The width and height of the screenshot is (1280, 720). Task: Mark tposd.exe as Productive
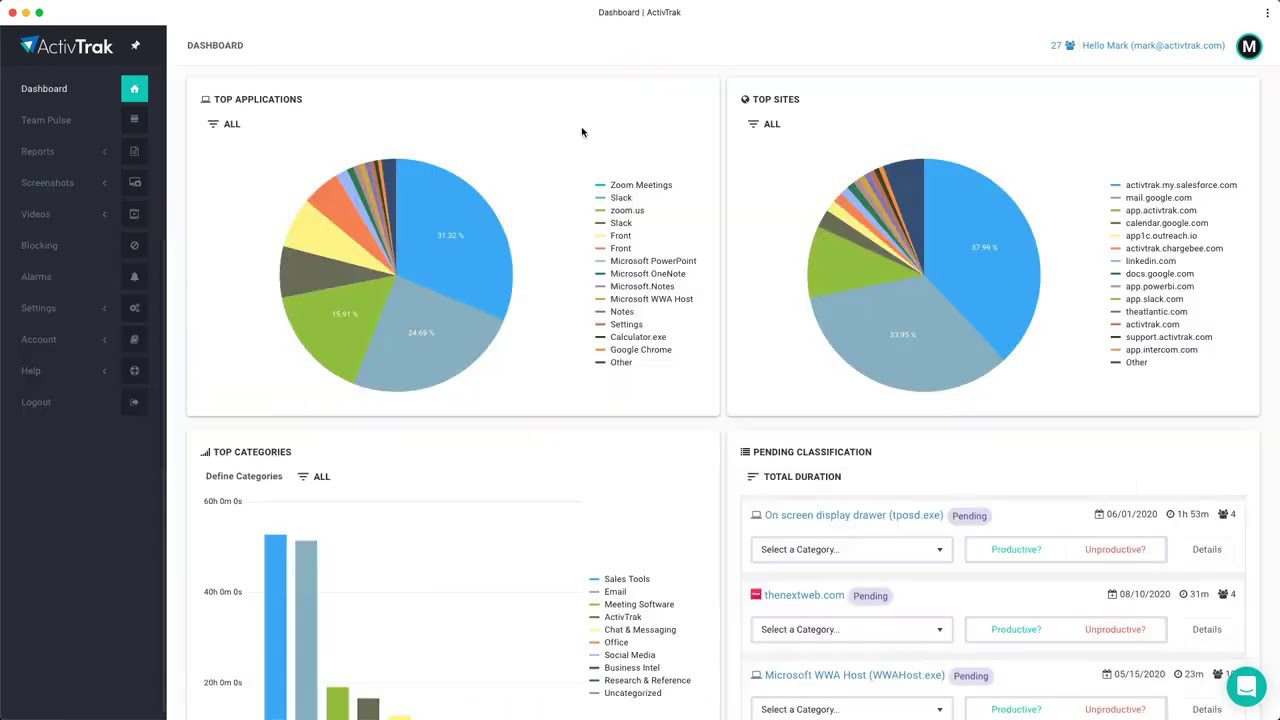click(1016, 550)
